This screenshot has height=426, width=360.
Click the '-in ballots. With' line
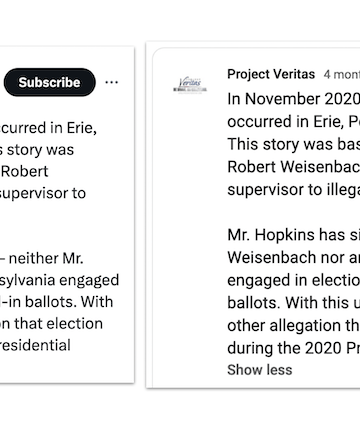click(x=57, y=302)
